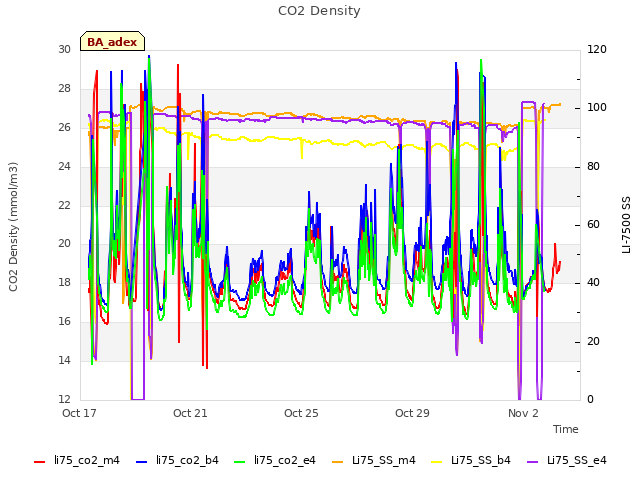Click left axis value 22

(x=64, y=205)
